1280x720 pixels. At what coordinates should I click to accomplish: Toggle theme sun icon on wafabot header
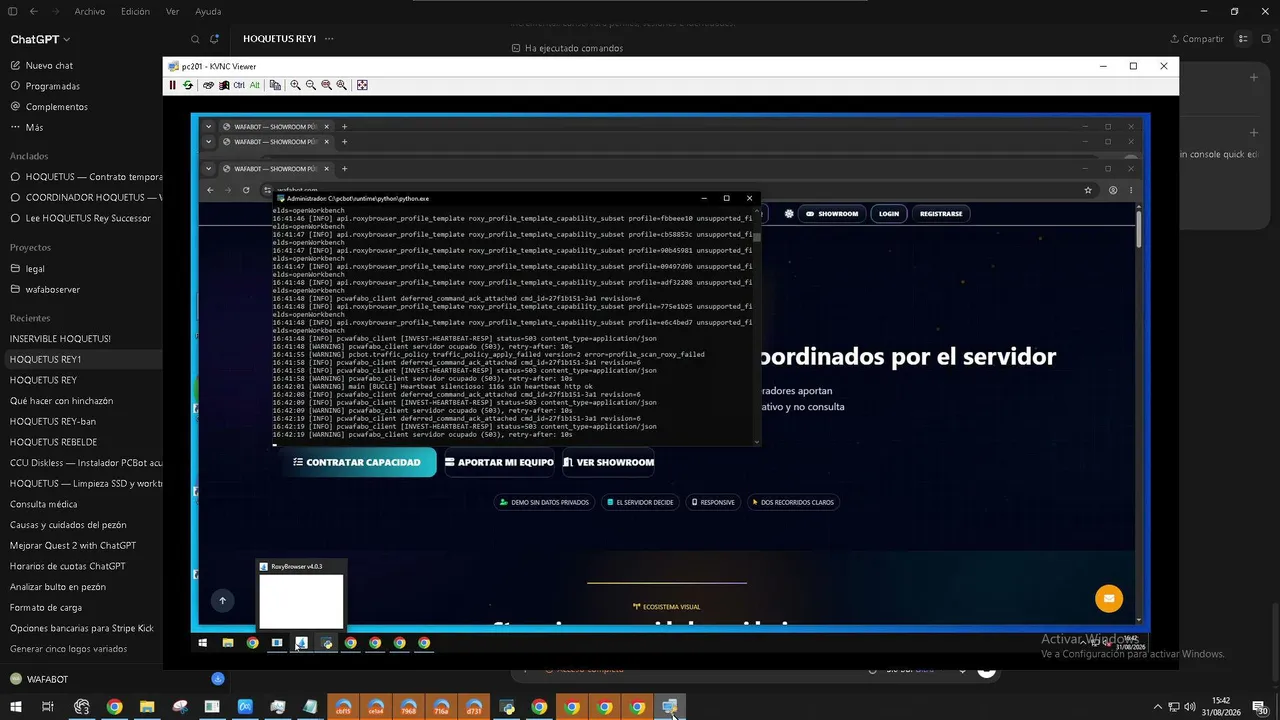click(789, 213)
